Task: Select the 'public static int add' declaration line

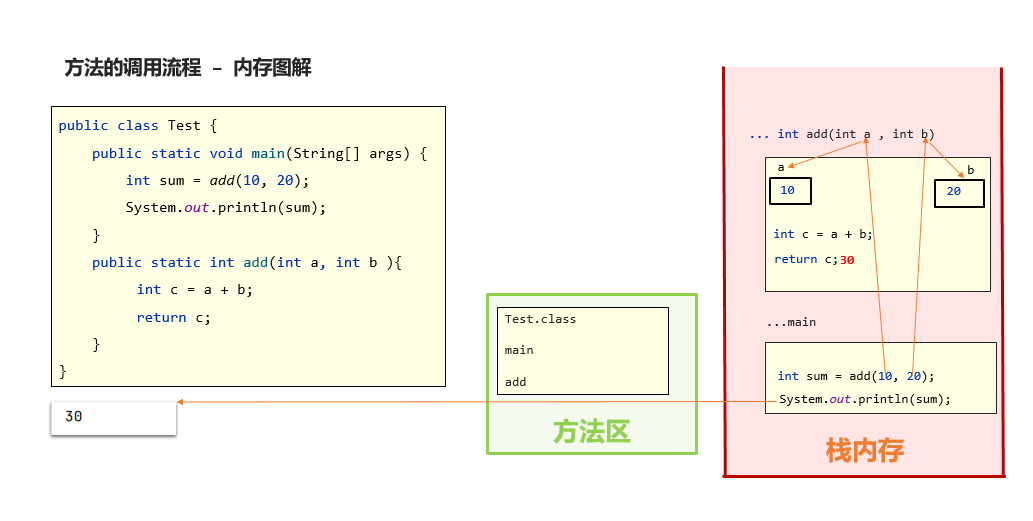Action: tap(246, 263)
